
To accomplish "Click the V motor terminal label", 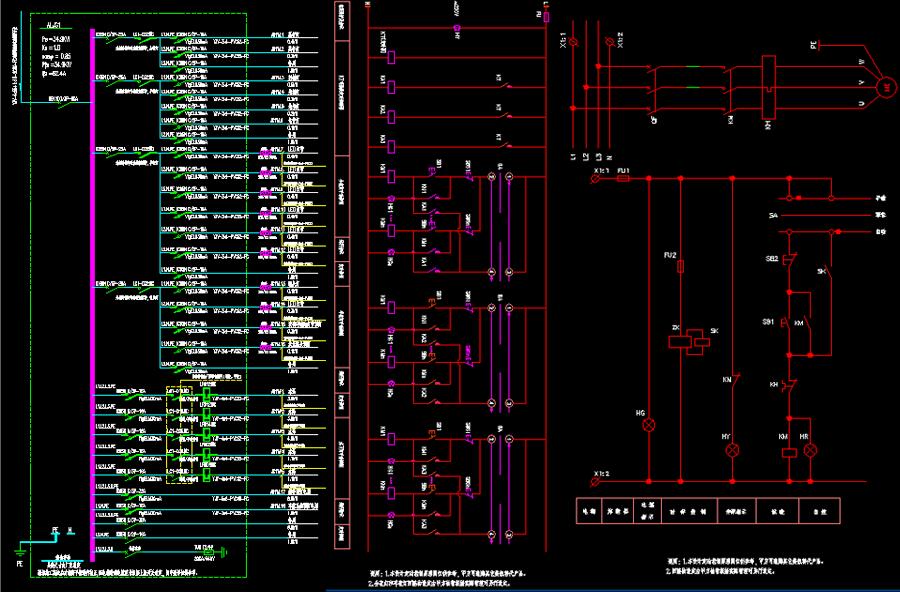I will tap(861, 82).
